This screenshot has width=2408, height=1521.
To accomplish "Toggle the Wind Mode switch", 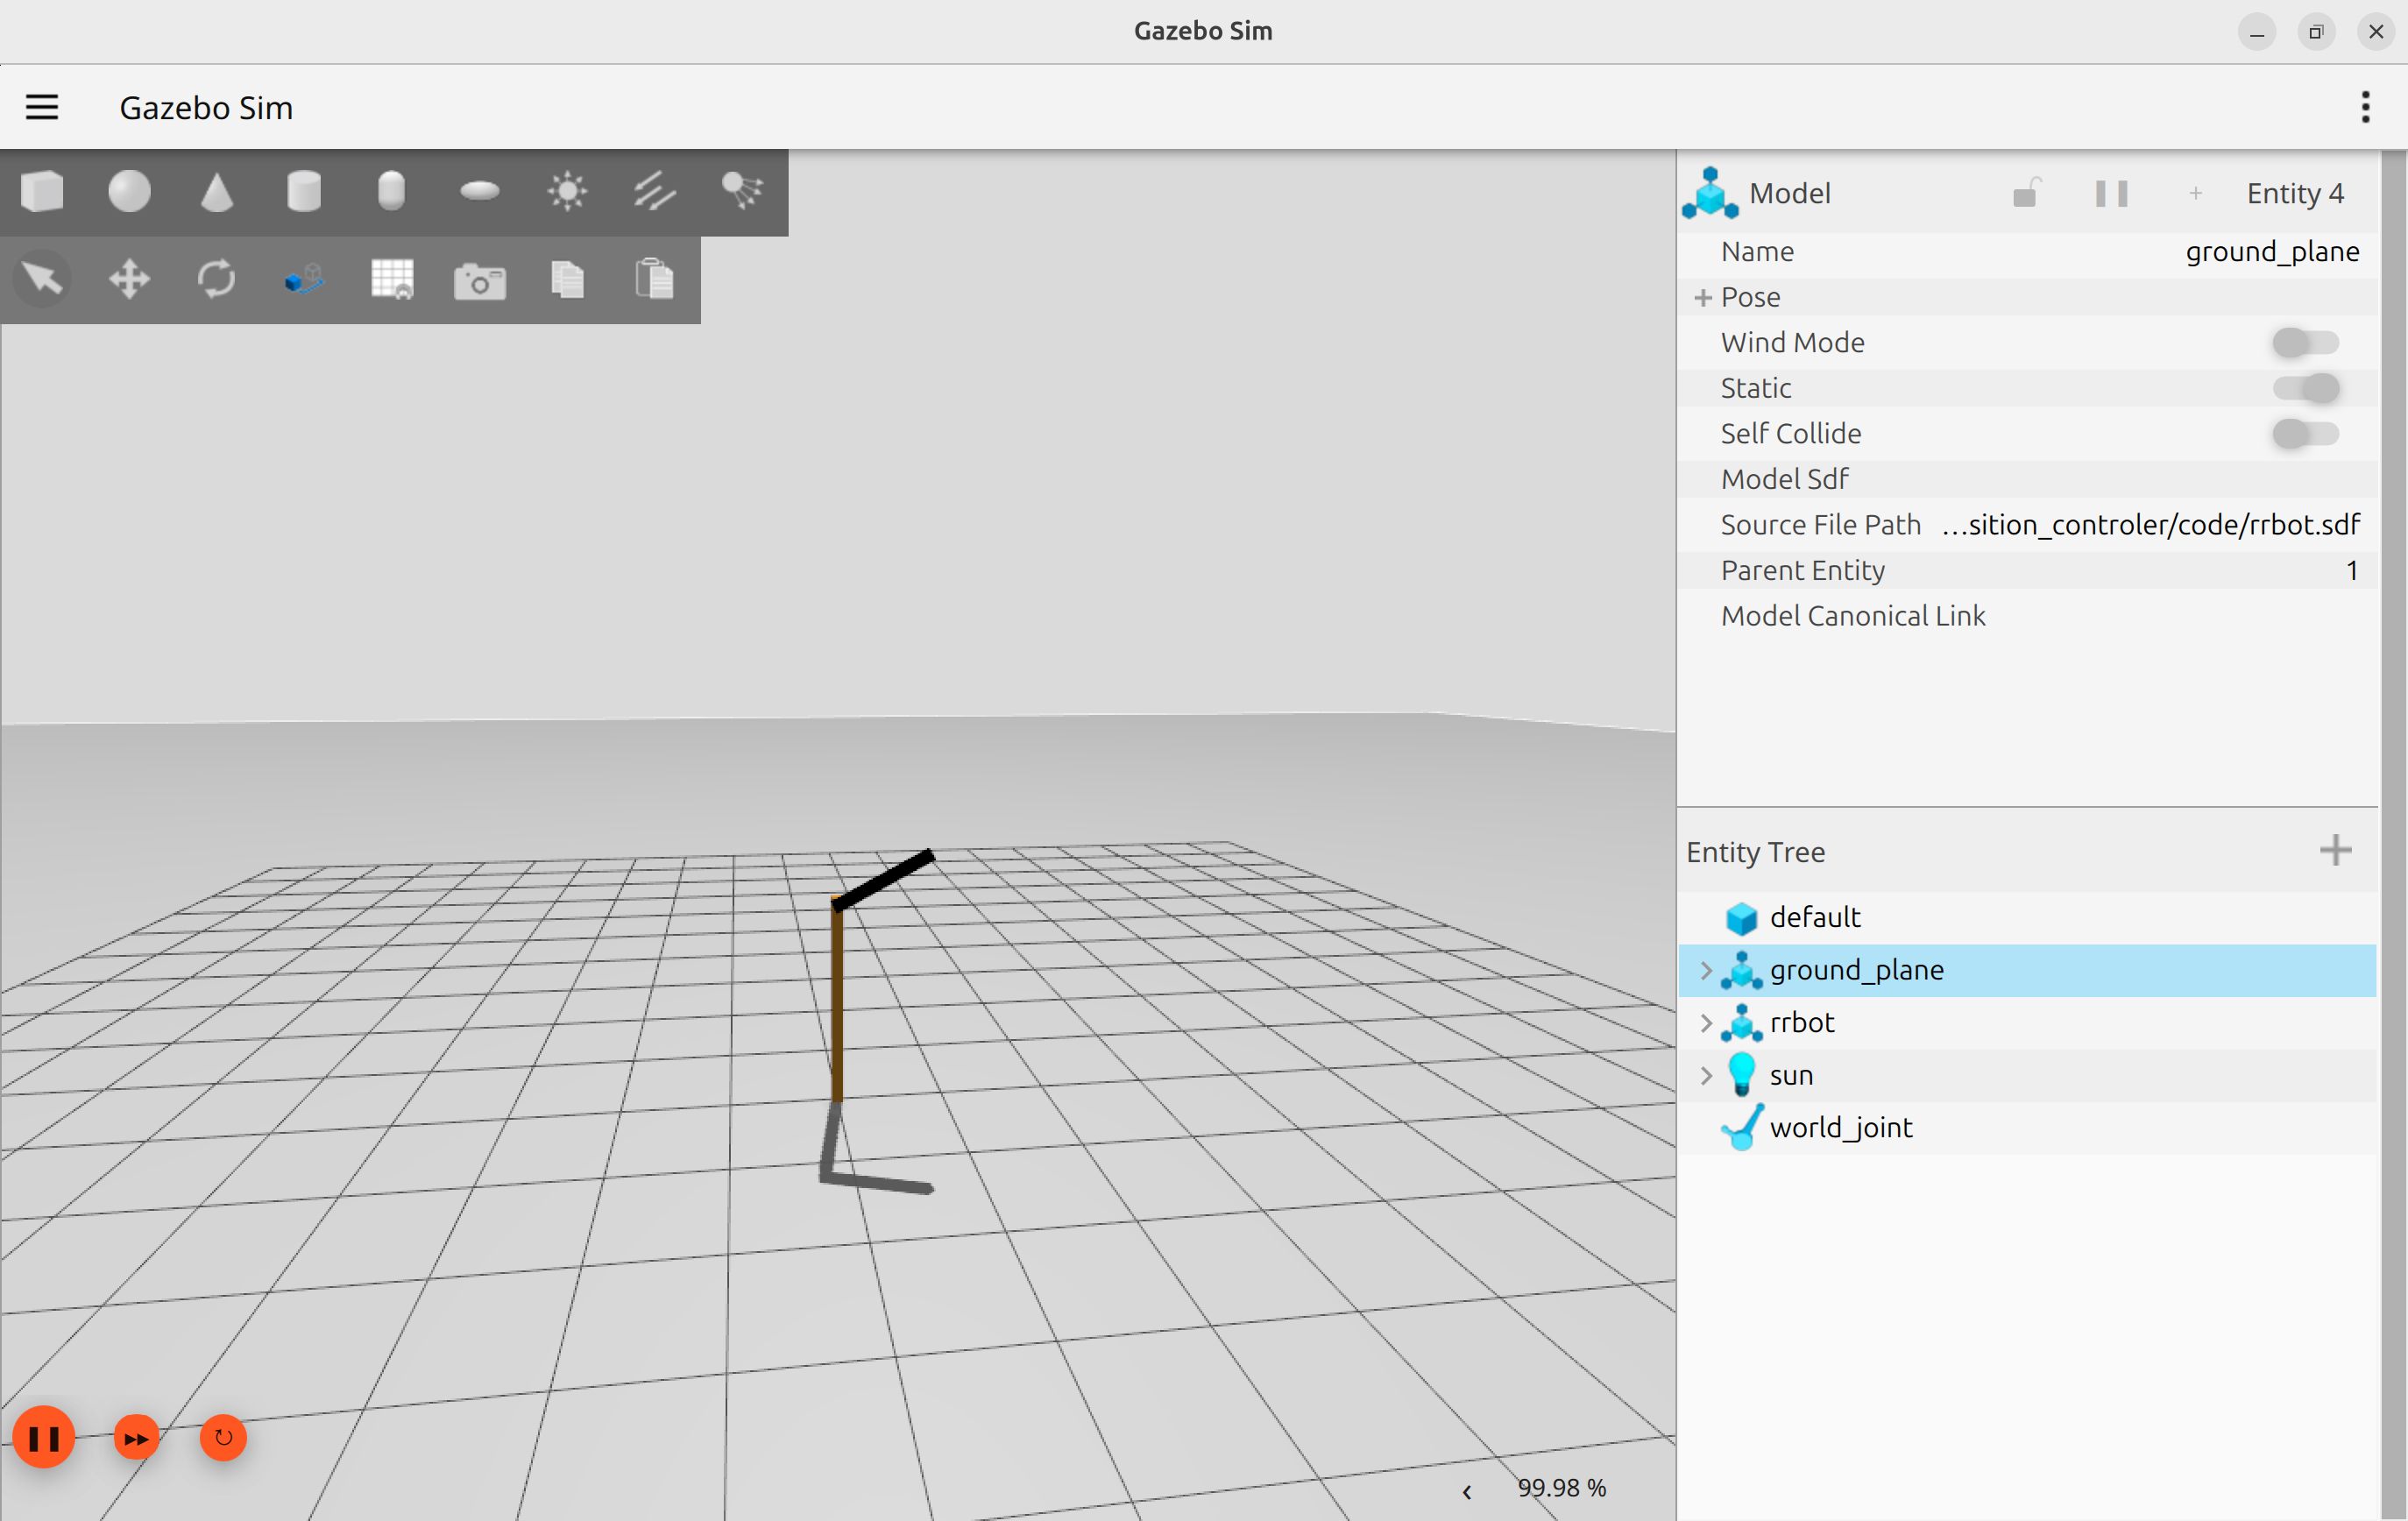I will [2304, 343].
